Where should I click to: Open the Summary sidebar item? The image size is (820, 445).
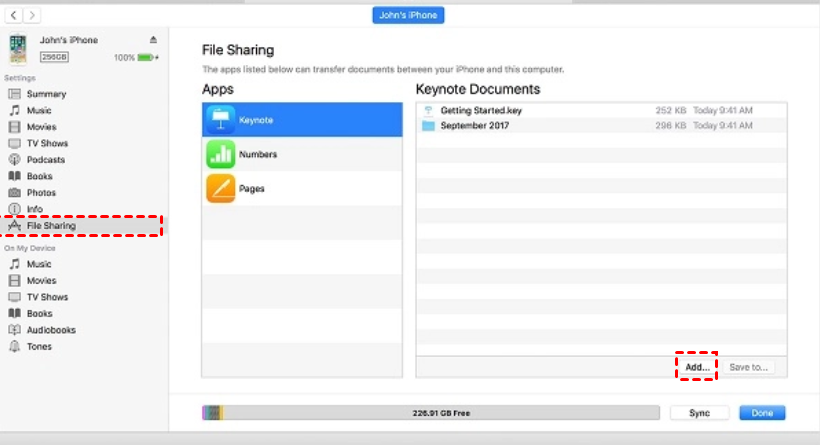click(x=46, y=94)
